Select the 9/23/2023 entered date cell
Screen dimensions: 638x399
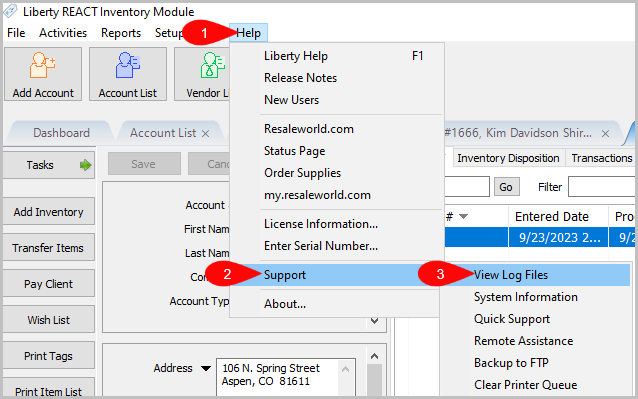[x=558, y=237]
